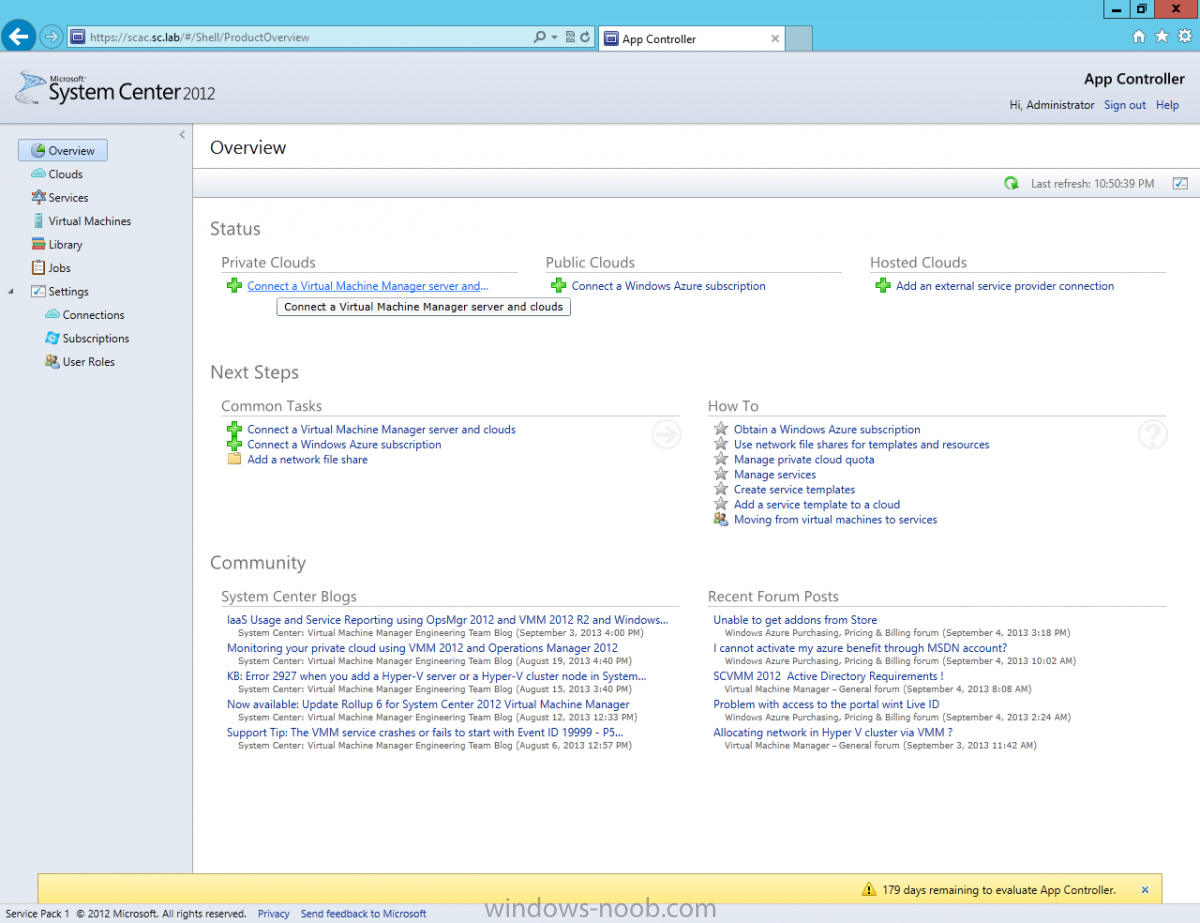Open the browser home icon
1200x923 pixels.
coord(1139,36)
